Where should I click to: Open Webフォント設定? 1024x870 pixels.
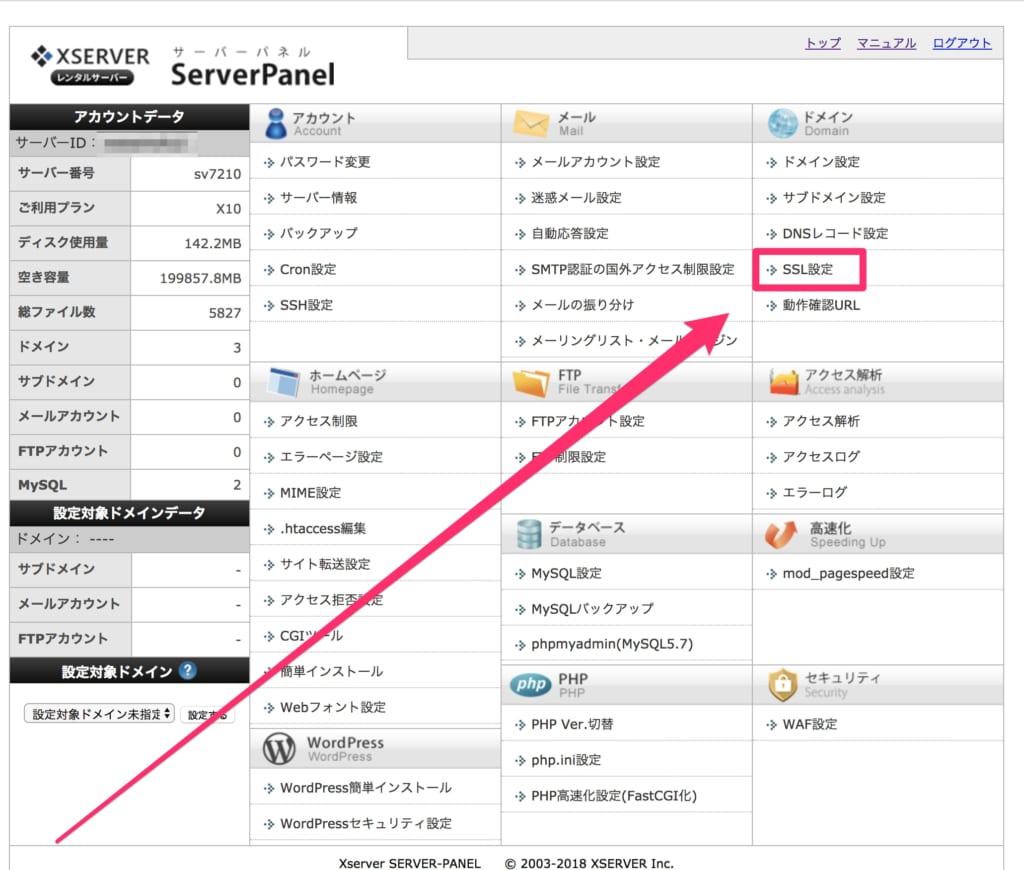click(x=332, y=707)
